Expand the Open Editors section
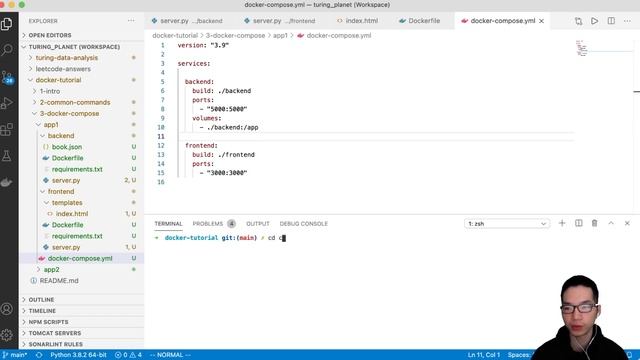Screen dimensions: 640x360 [82, 35]
